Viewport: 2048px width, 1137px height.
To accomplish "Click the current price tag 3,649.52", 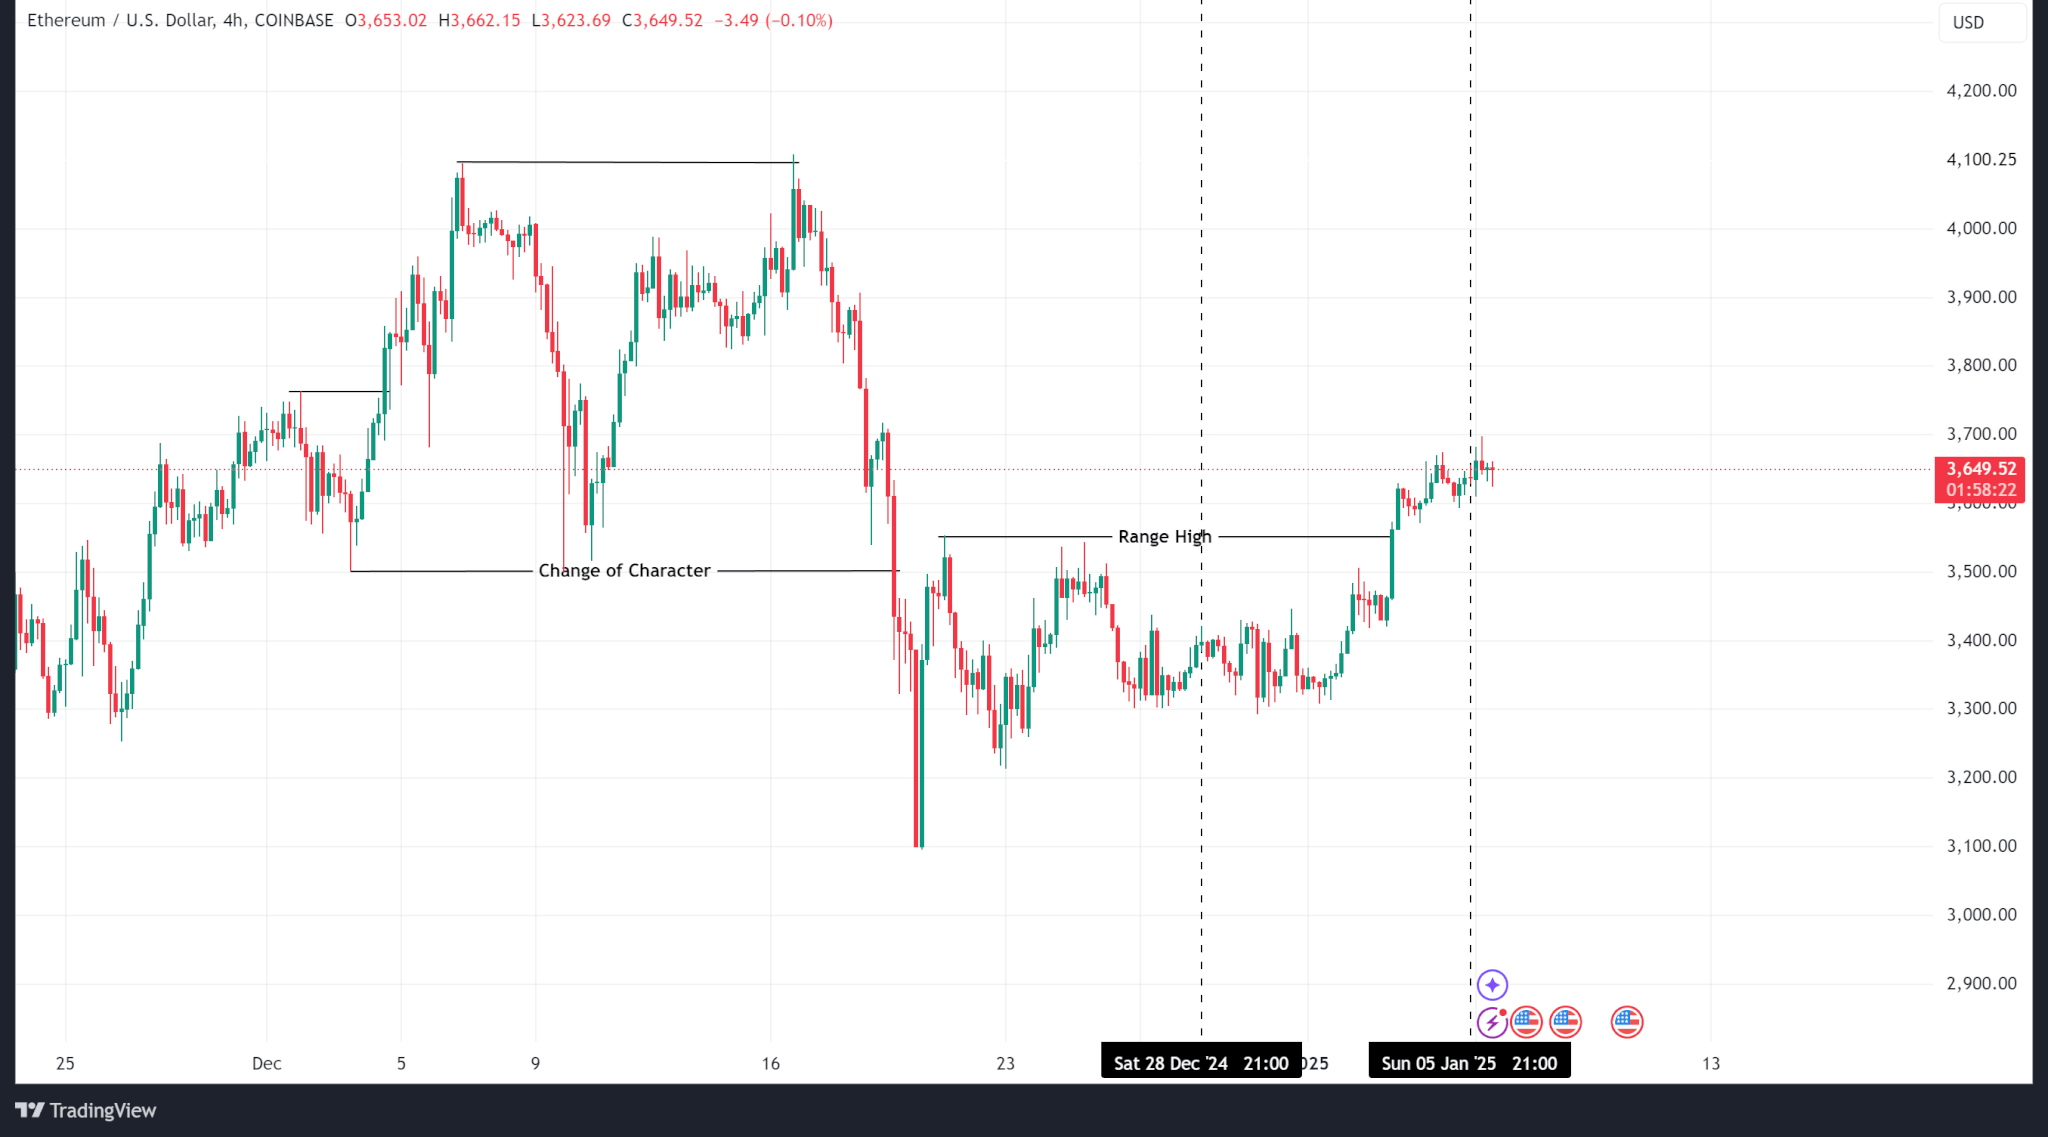I will click(1981, 469).
